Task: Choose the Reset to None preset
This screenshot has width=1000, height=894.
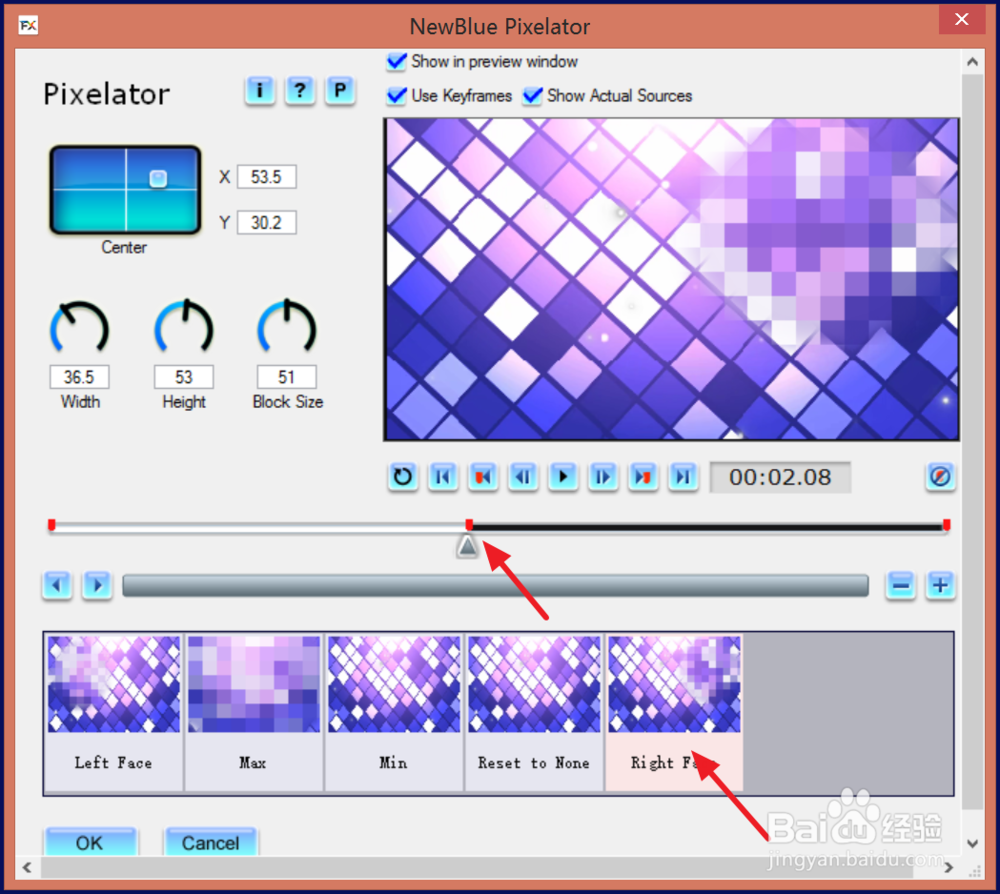Action: point(534,712)
